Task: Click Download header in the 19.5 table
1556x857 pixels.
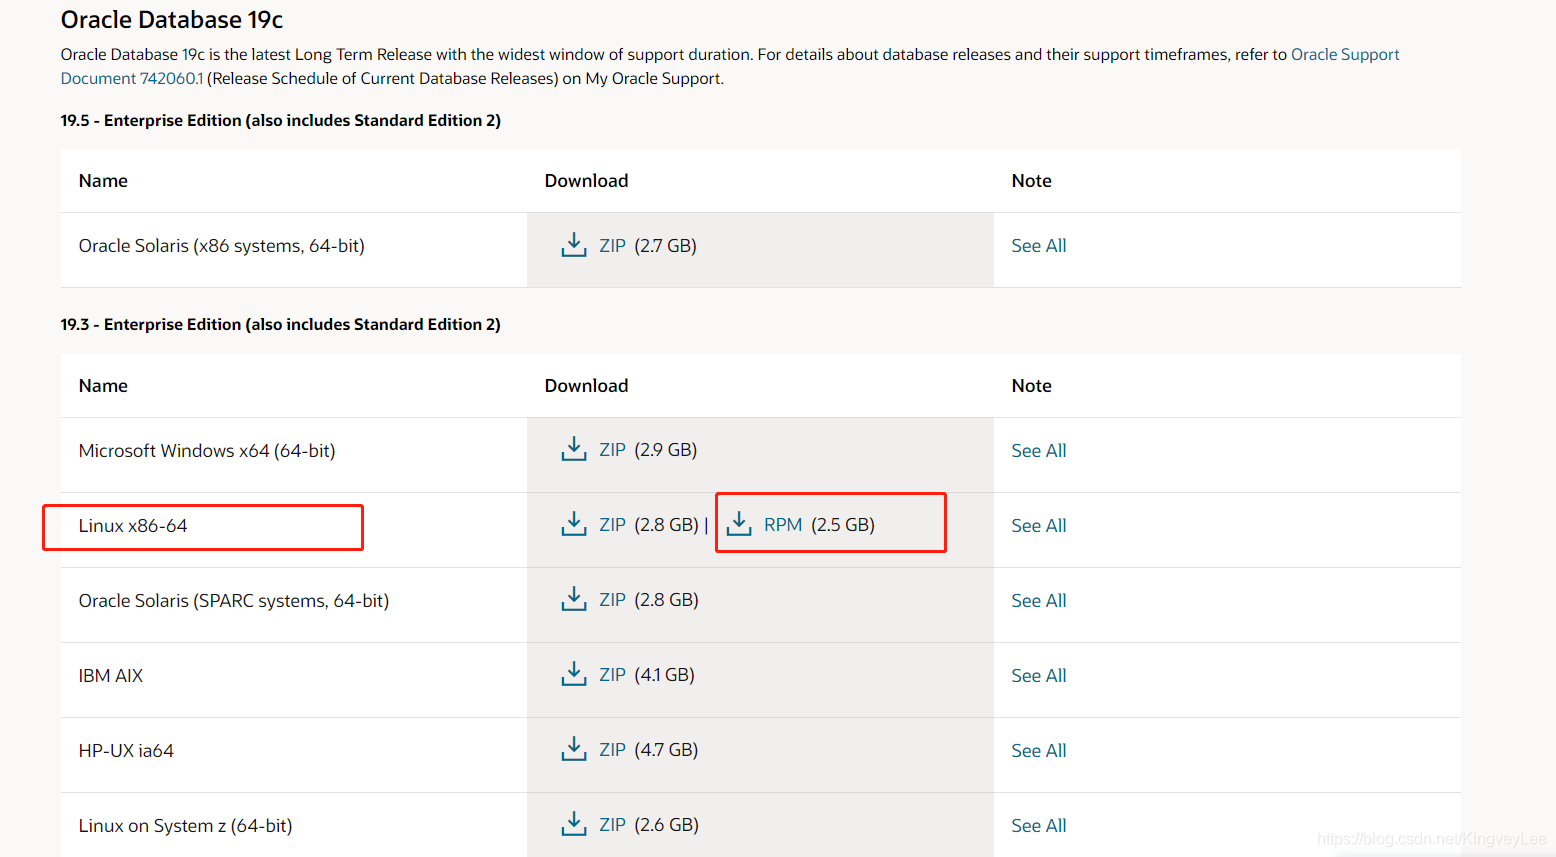Action: click(x=587, y=181)
